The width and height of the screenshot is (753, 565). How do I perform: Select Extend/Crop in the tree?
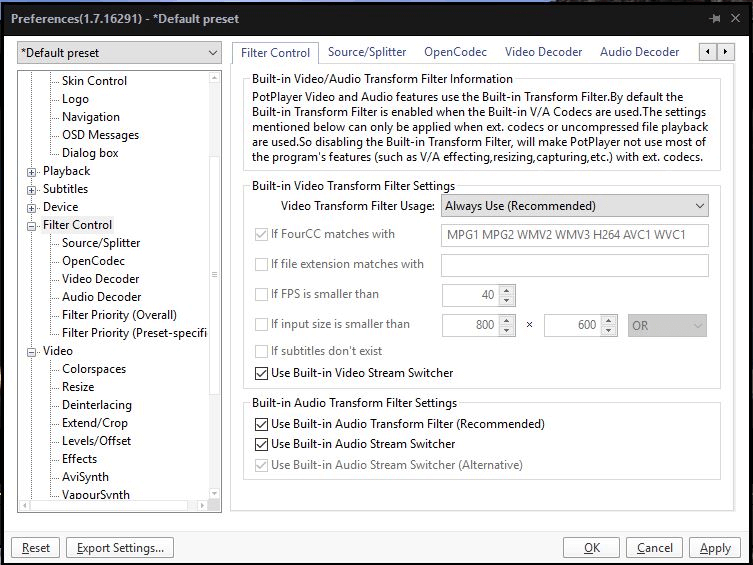pos(95,423)
